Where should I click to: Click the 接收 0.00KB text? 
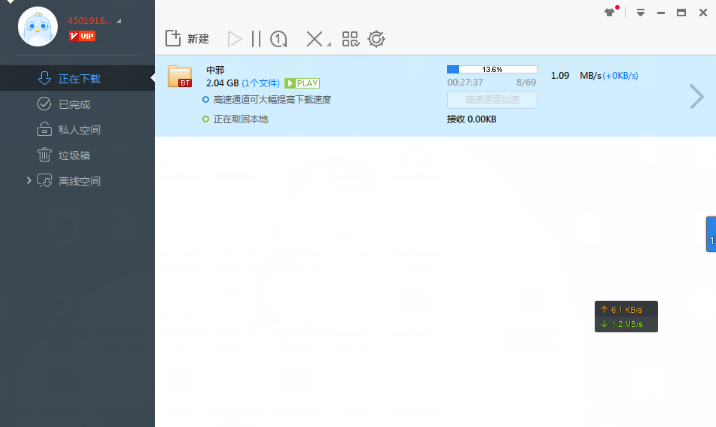(471, 119)
